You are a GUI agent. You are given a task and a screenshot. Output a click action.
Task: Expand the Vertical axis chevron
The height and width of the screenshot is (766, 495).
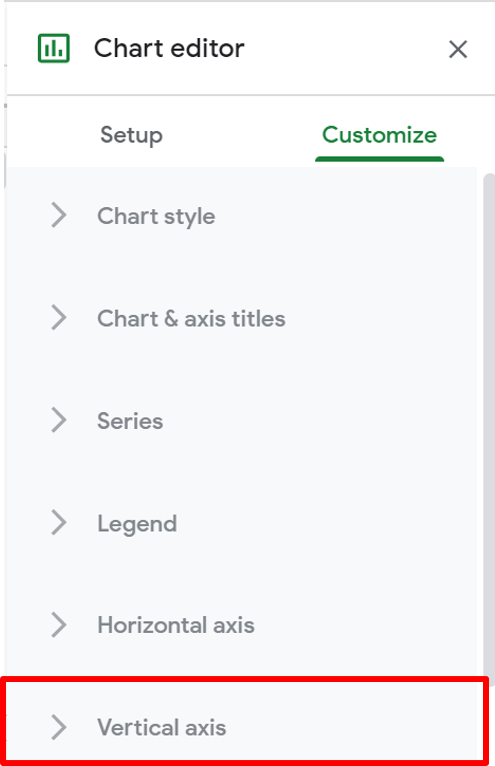(x=59, y=727)
